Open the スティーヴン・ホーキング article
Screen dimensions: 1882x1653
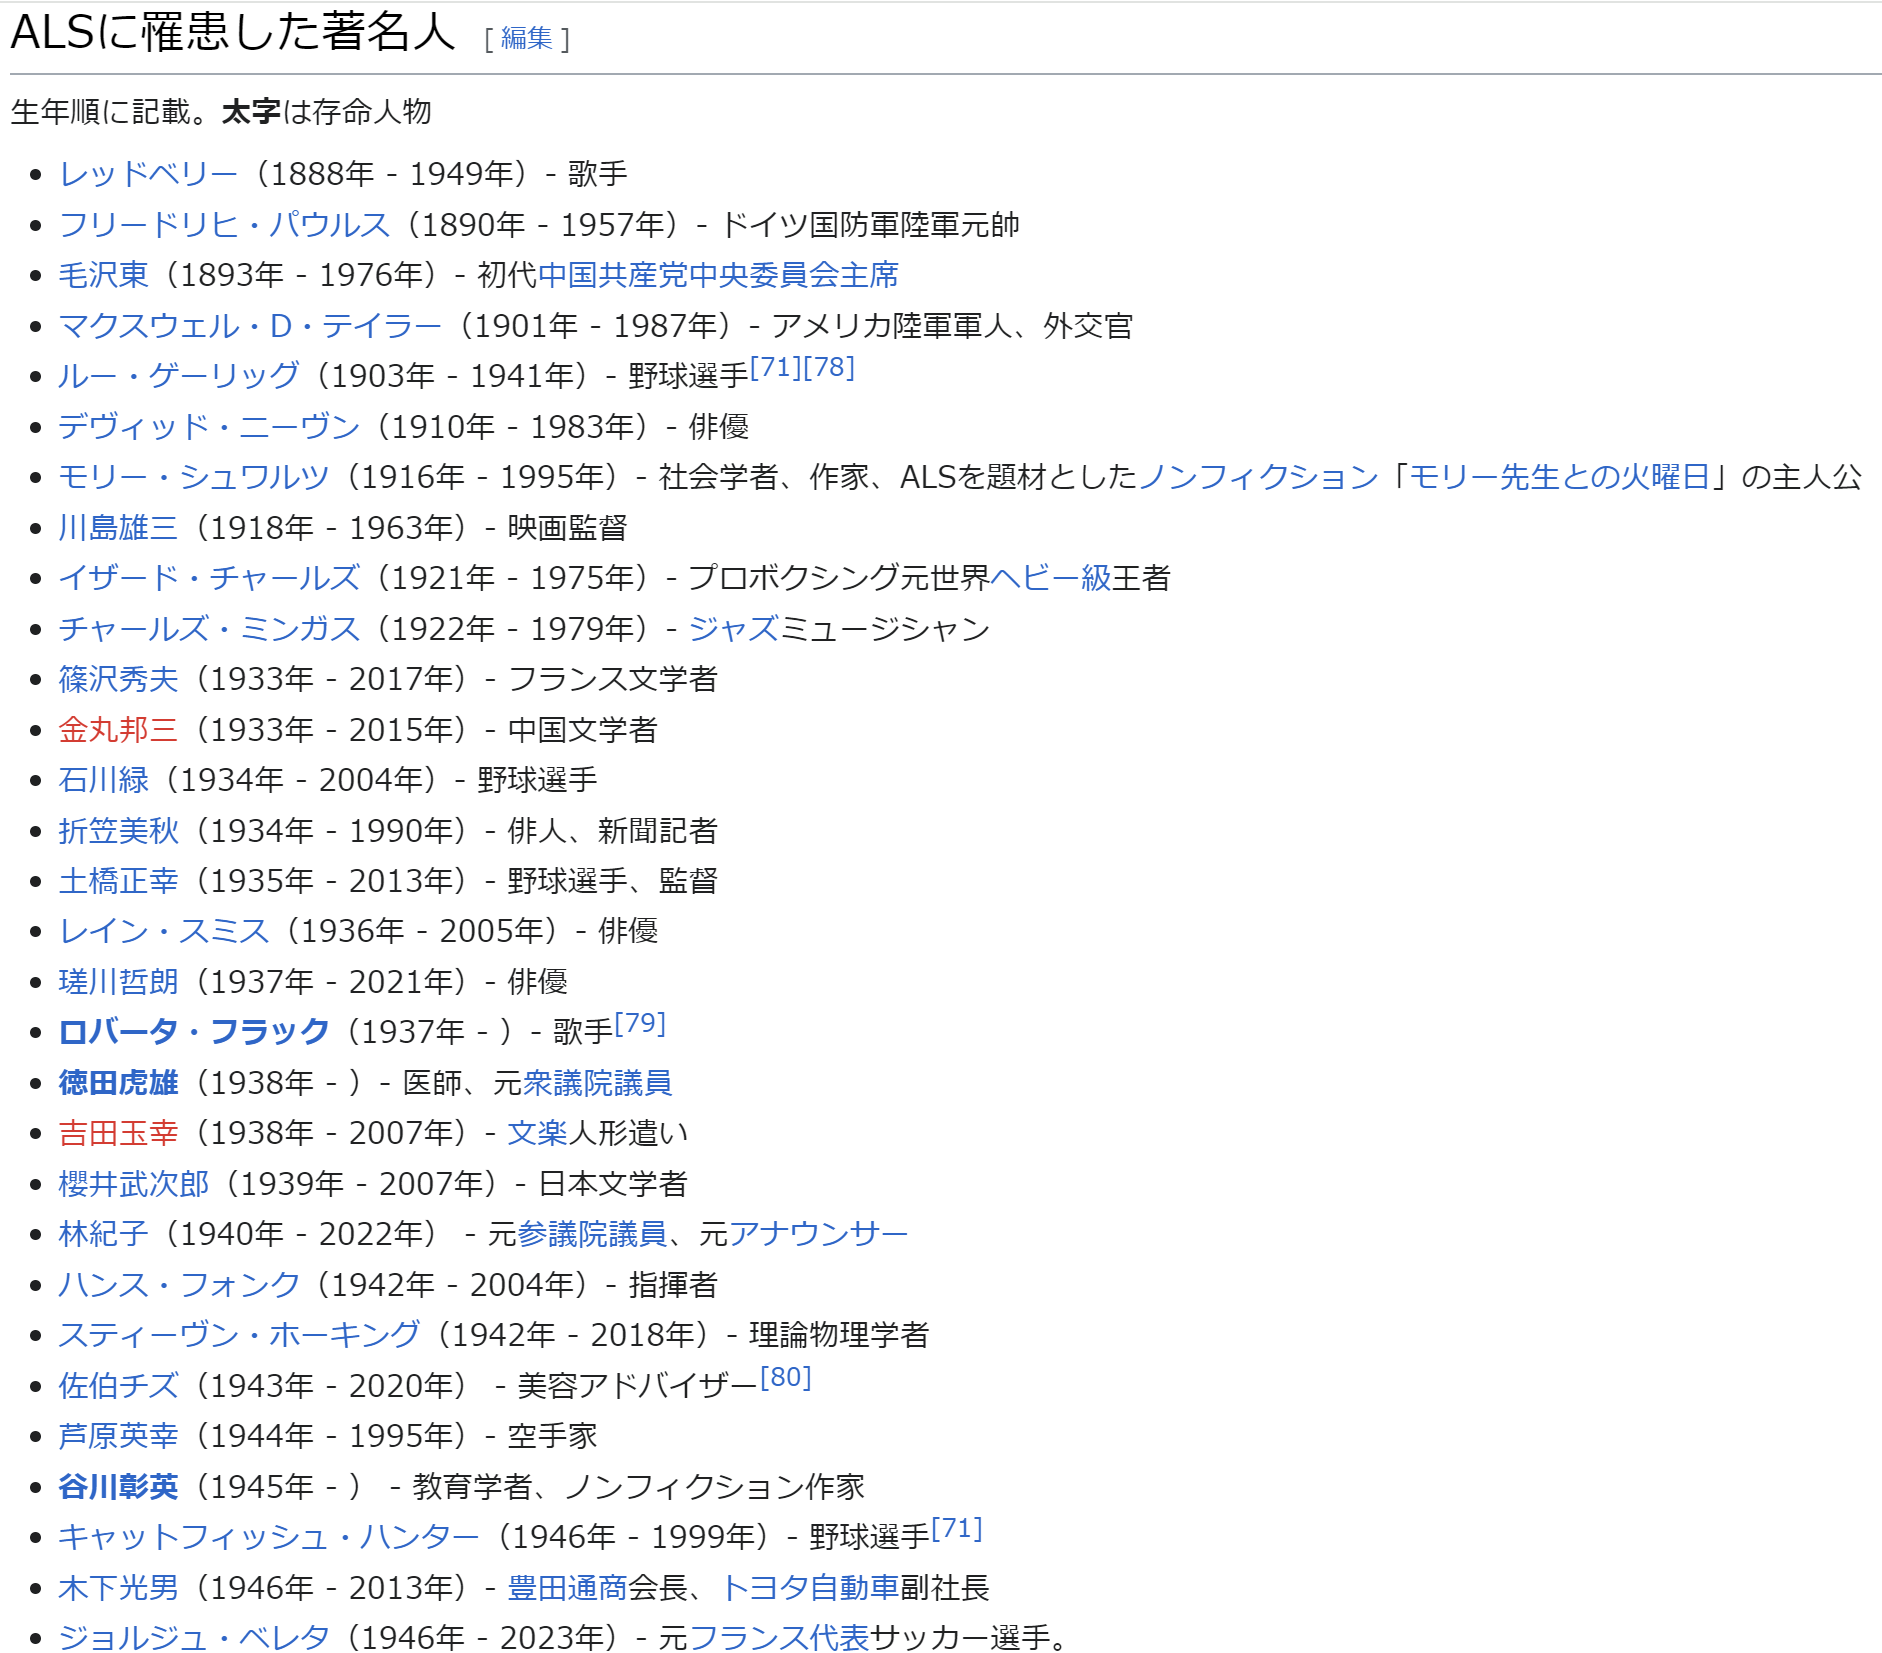click(239, 1335)
